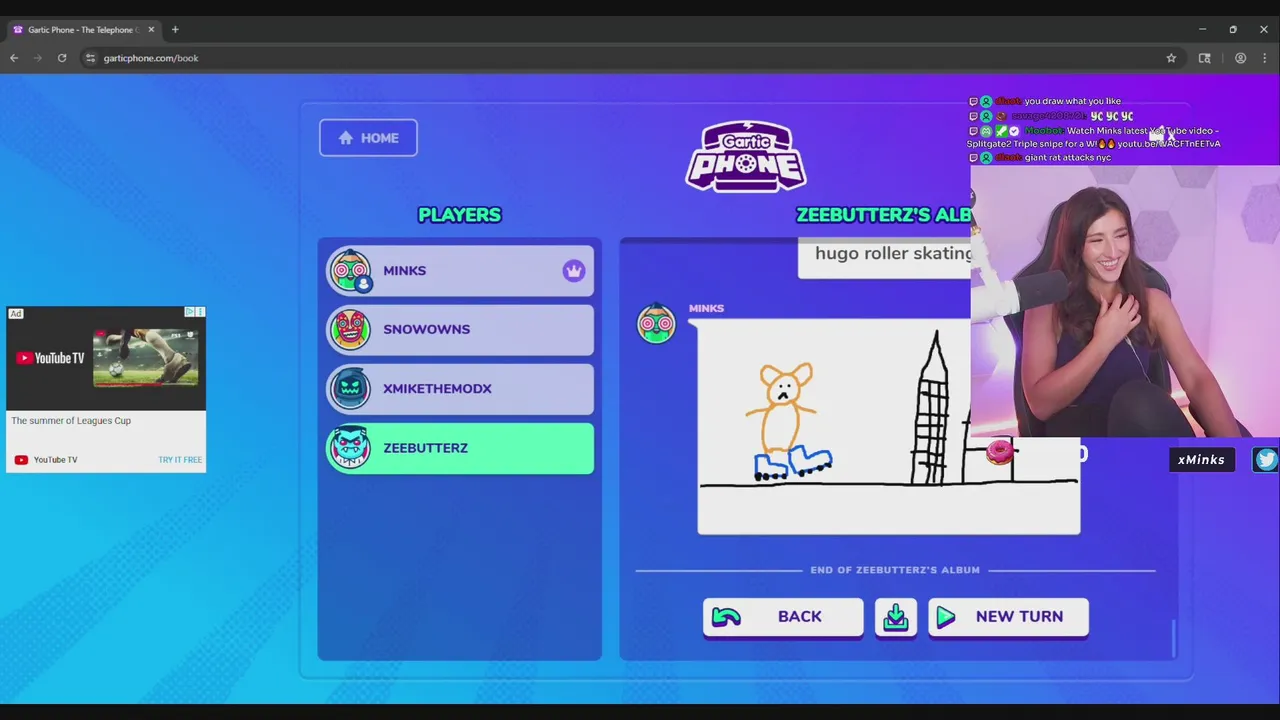Start a NEW TURN

1008,617
